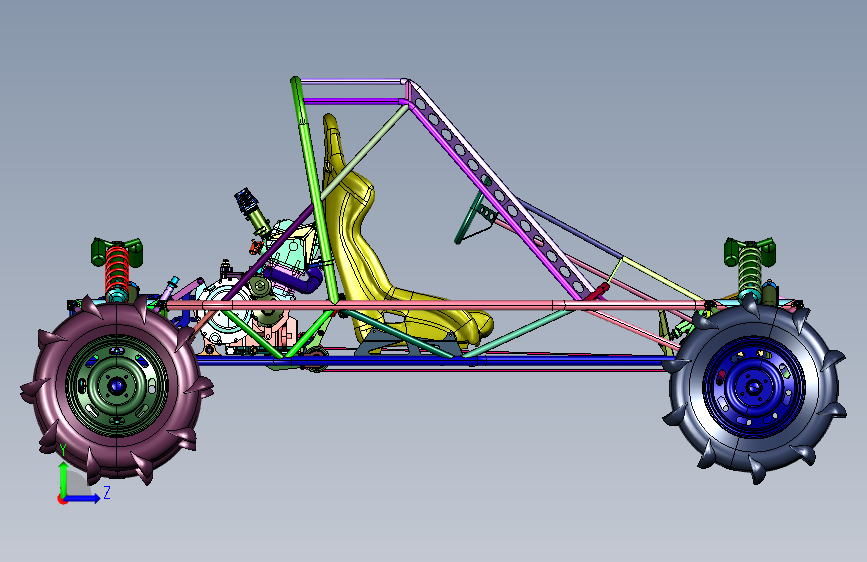Click the red origin of the axis triad
867x562 pixels.
pyautogui.click(x=61, y=499)
